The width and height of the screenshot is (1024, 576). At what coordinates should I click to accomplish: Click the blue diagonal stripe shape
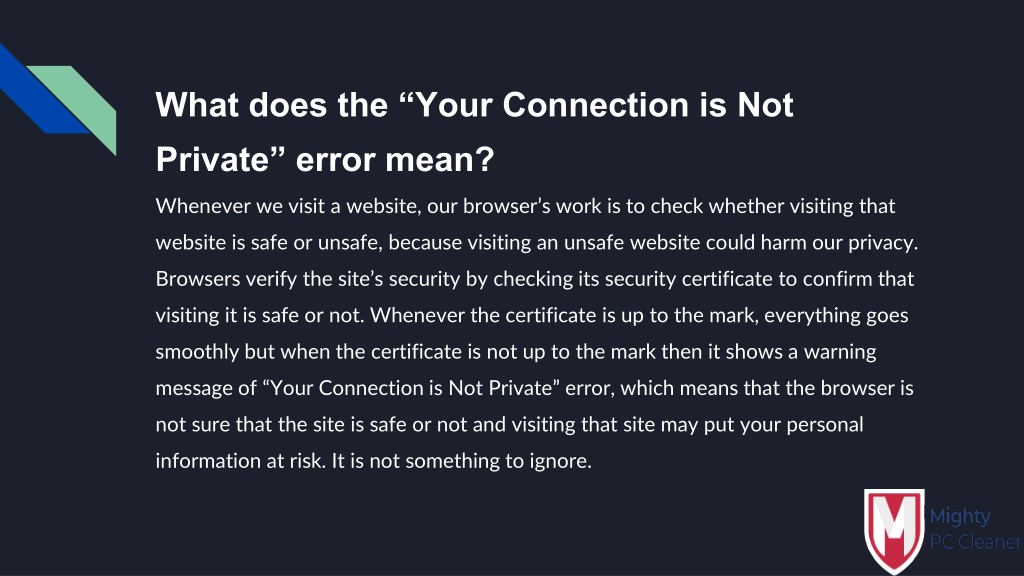tap(39, 91)
